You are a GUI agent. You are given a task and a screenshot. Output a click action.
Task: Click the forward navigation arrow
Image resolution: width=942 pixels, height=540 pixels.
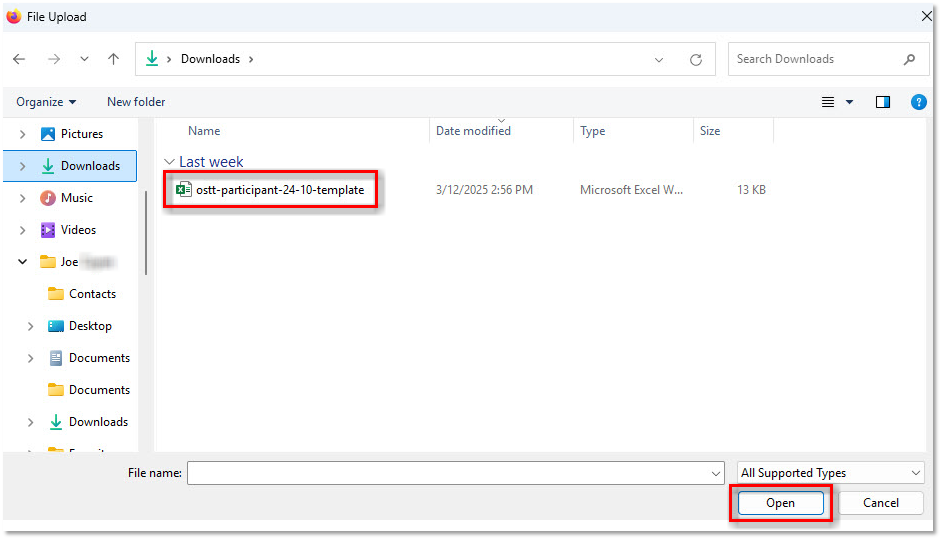point(54,59)
